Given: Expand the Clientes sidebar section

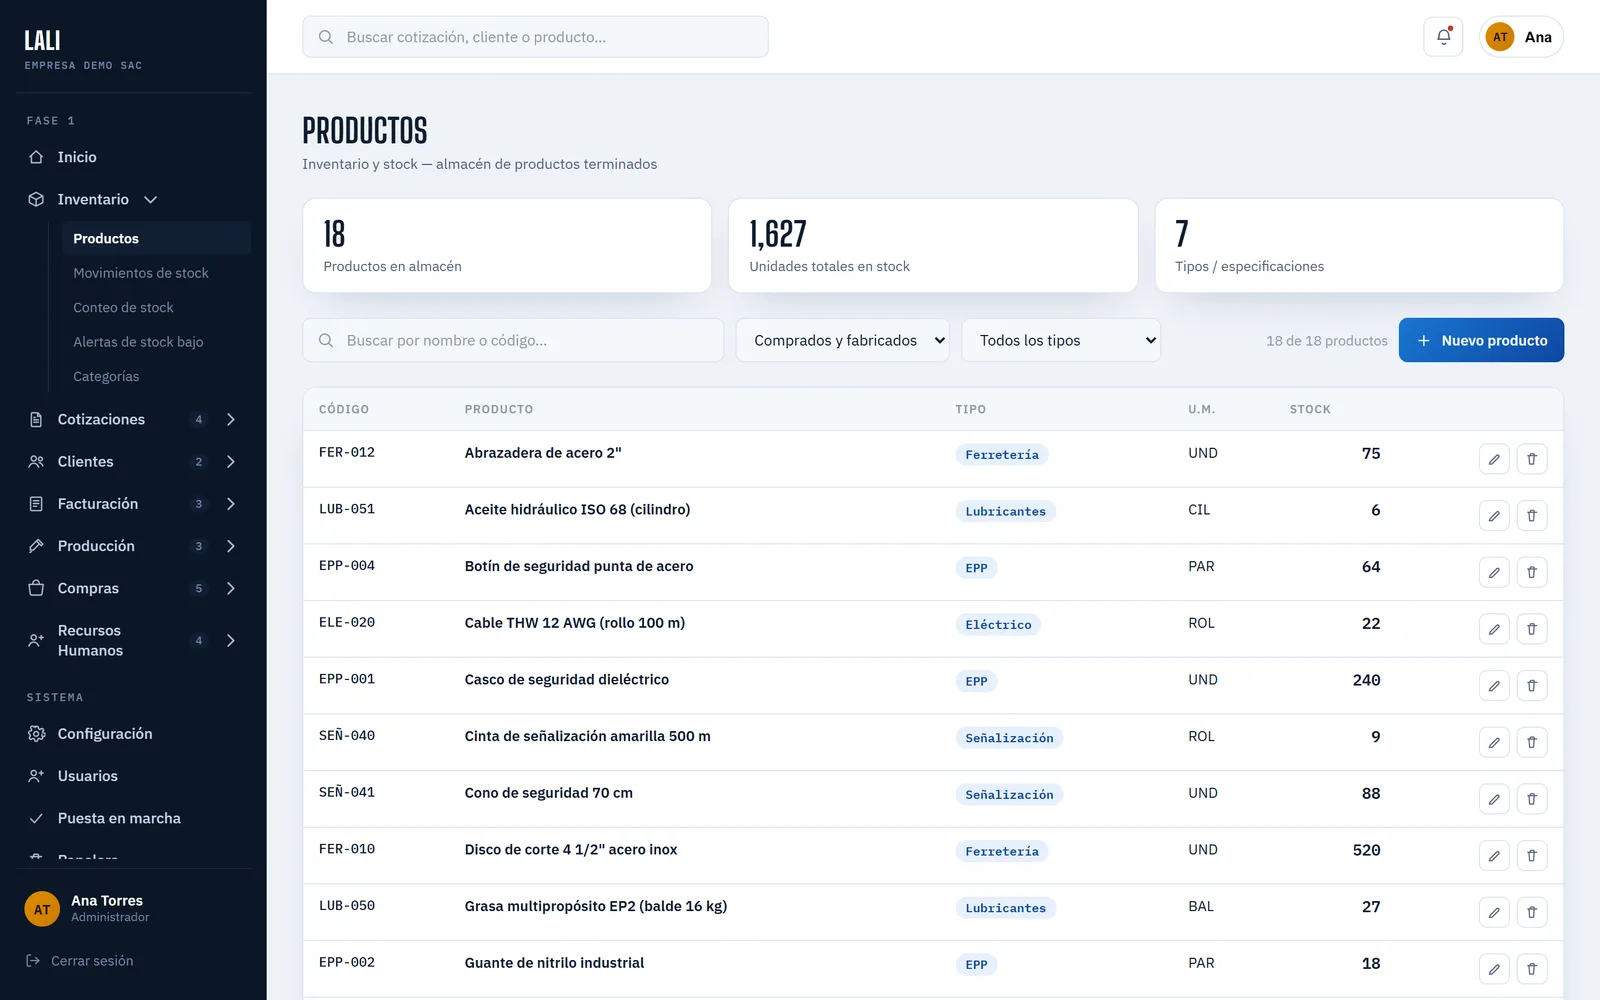Looking at the screenshot, I should pos(133,461).
